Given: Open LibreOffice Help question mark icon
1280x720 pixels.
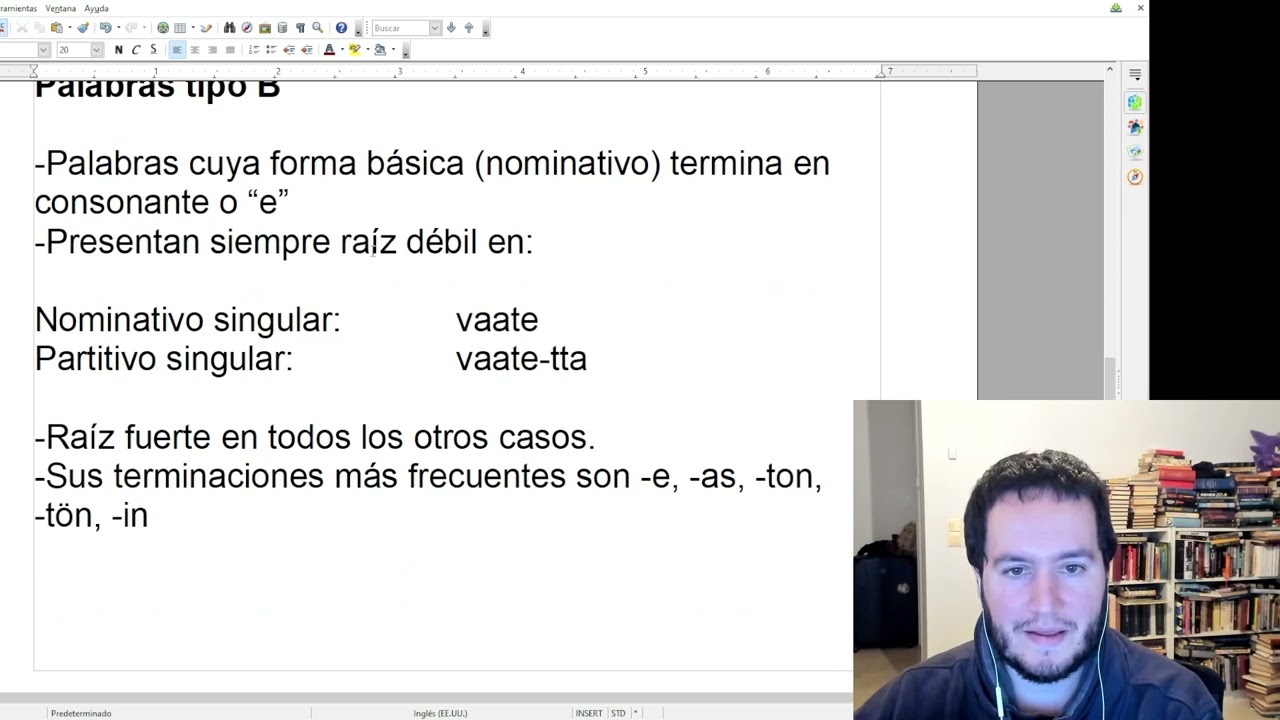Looking at the screenshot, I should pos(341,28).
